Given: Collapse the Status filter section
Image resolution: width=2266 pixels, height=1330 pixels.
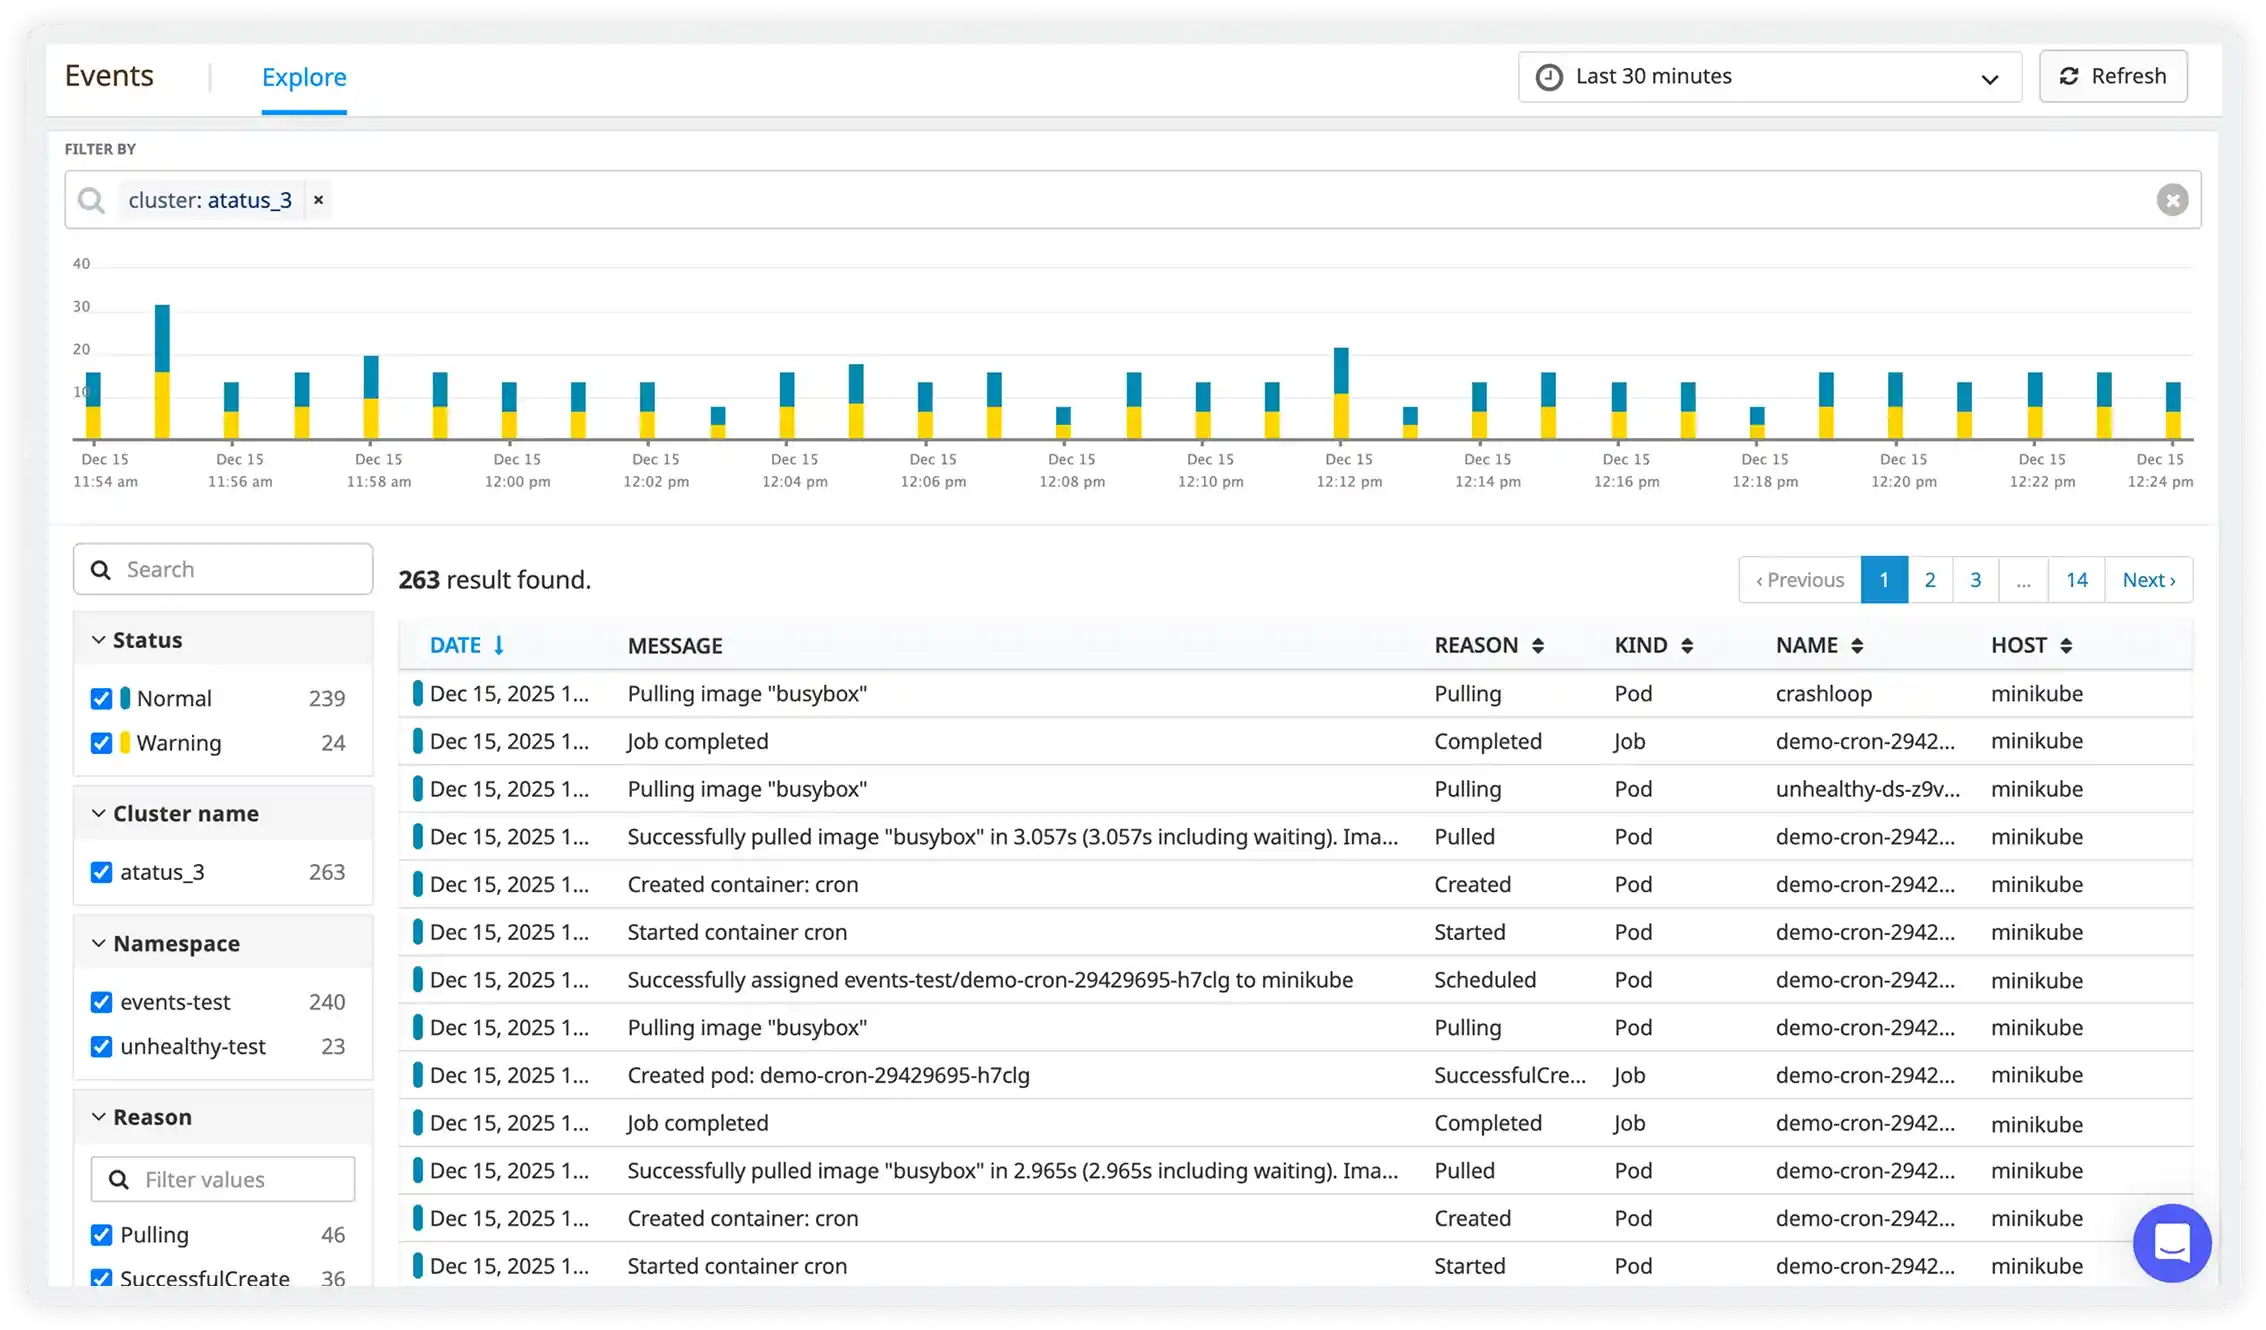Looking at the screenshot, I should pos(98,639).
